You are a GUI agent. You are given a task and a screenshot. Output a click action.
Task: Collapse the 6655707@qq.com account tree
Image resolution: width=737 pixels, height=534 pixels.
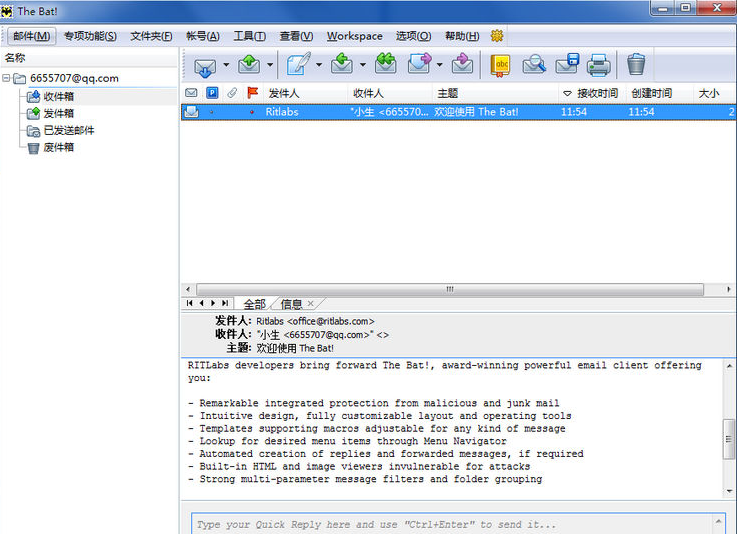(x=6, y=78)
